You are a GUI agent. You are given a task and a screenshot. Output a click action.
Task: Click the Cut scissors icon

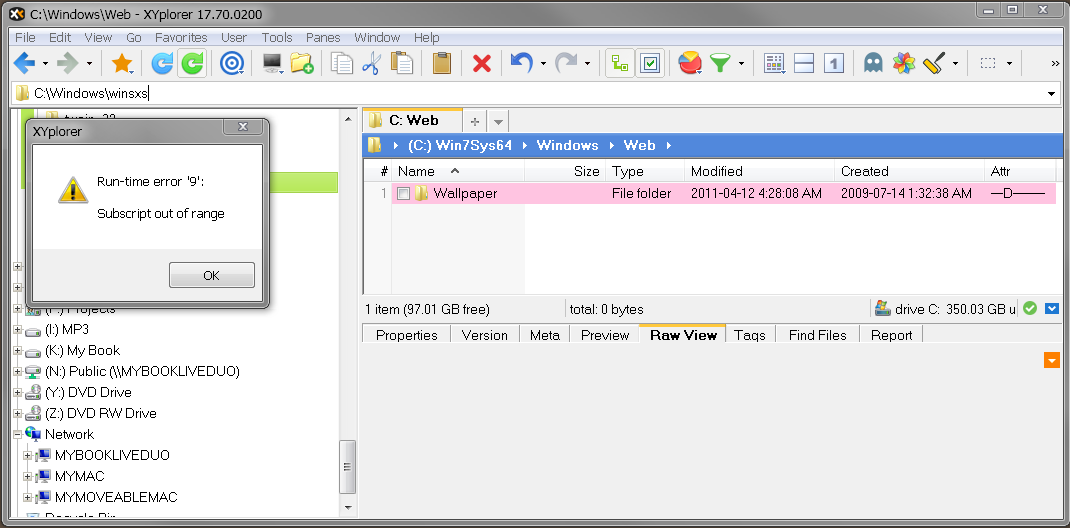point(372,64)
